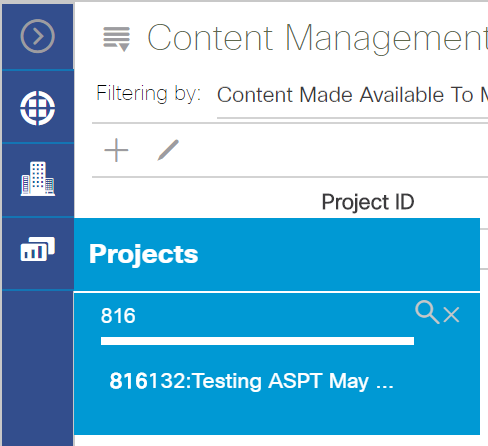The image size is (488, 446).
Task: Click the Projects panel header
Action: pyautogui.click(x=277, y=254)
